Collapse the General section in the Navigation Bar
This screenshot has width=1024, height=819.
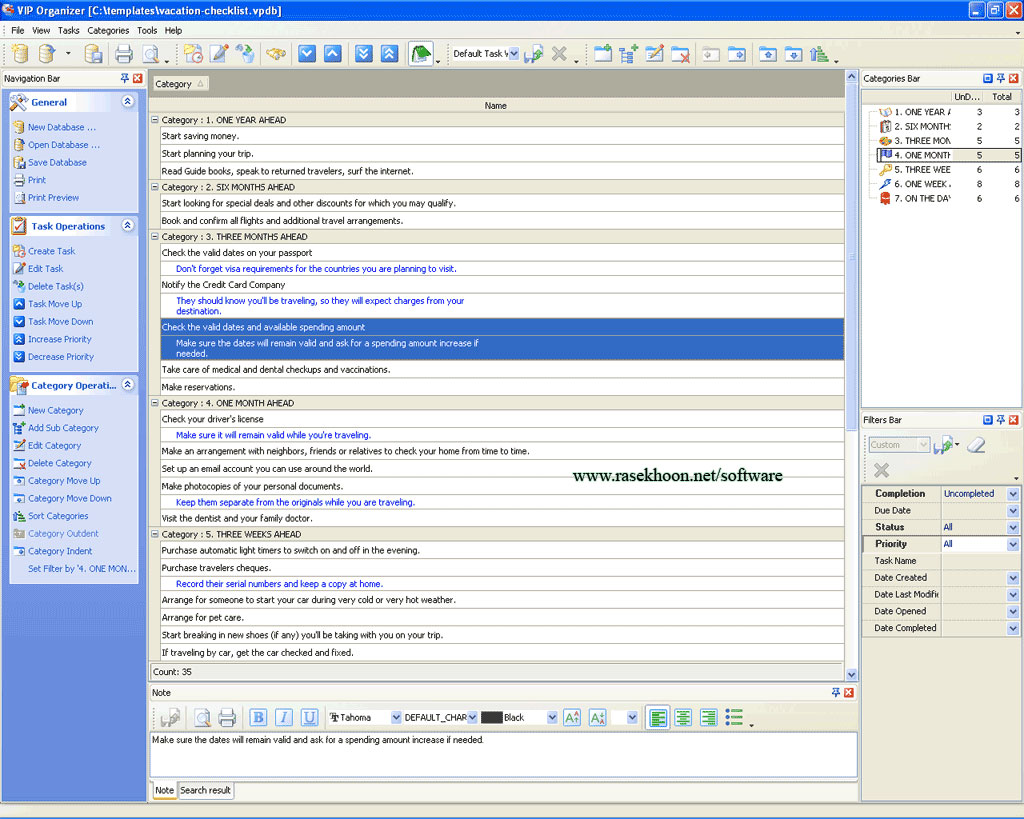(x=127, y=102)
